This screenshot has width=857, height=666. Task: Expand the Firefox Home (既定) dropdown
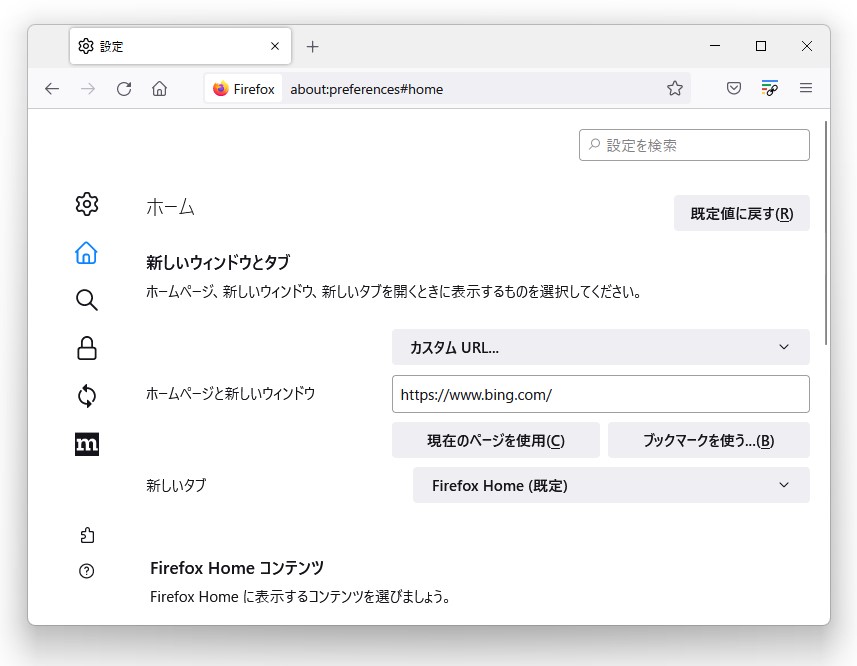(x=609, y=485)
